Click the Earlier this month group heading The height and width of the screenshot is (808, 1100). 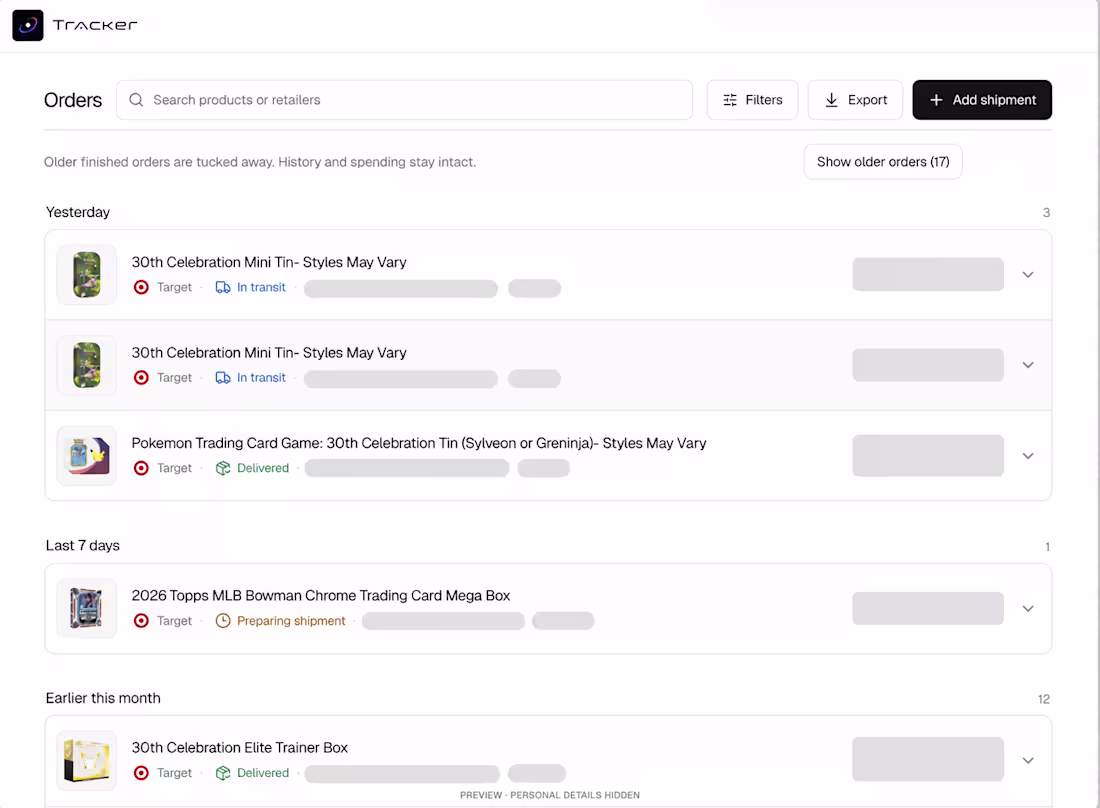[103, 698]
